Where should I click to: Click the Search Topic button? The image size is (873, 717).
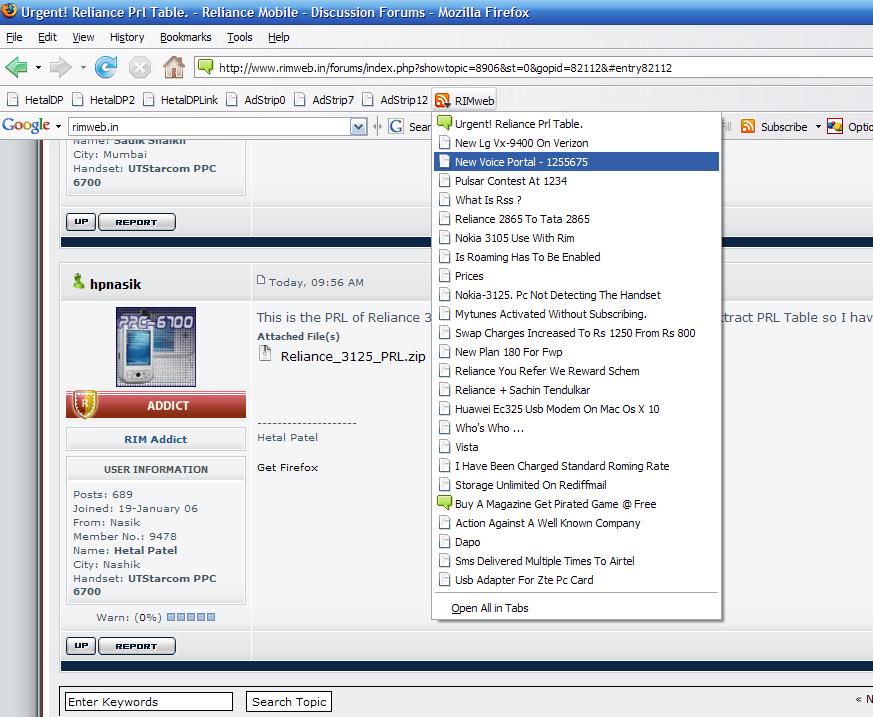[x=289, y=701]
